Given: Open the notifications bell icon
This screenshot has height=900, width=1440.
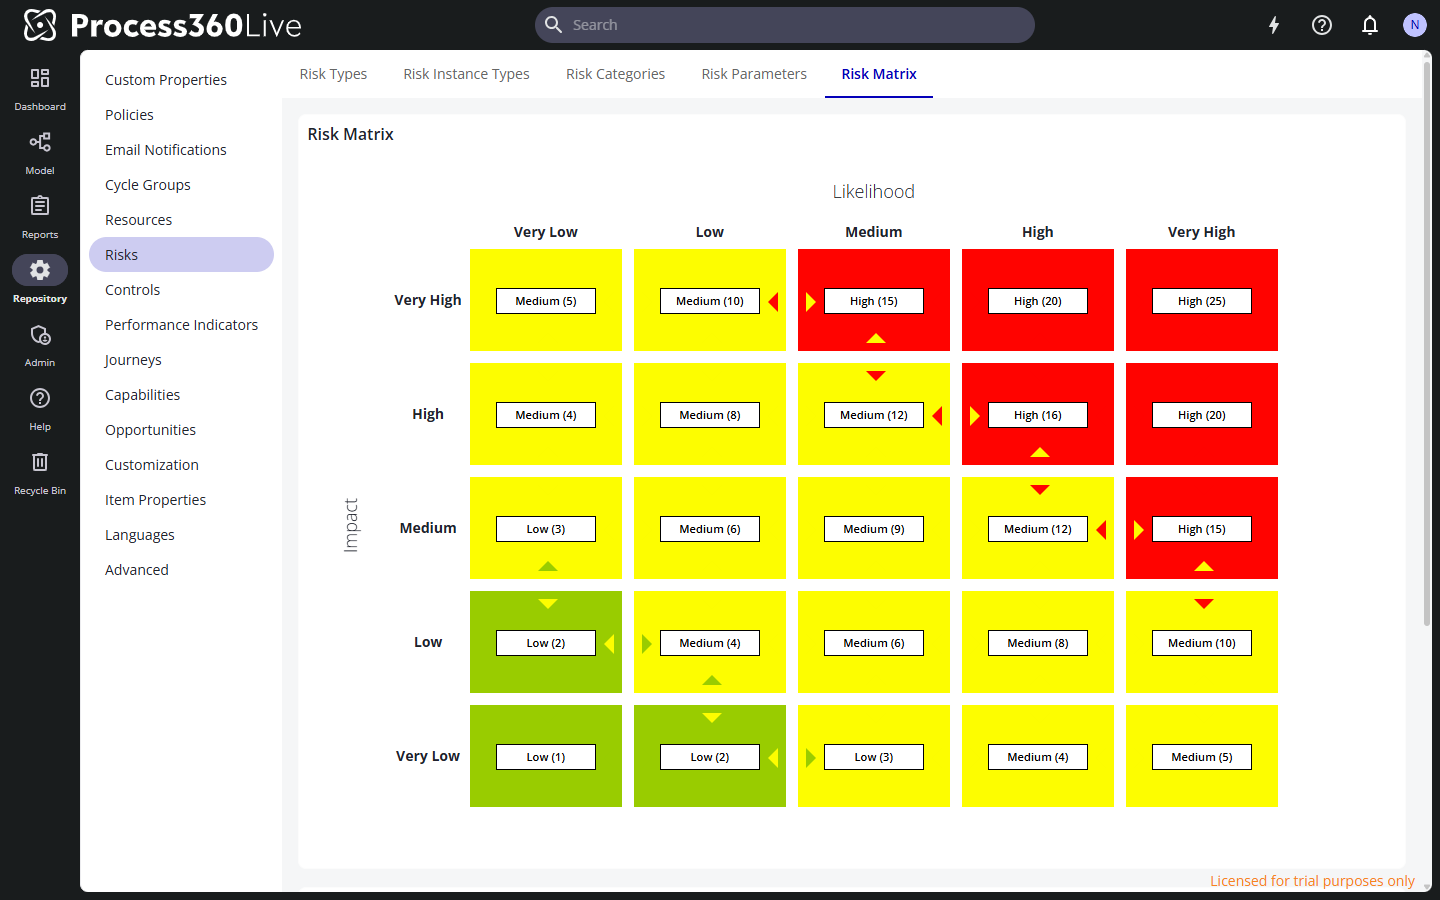Looking at the screenshot, I should click(x=1370, y=25).
